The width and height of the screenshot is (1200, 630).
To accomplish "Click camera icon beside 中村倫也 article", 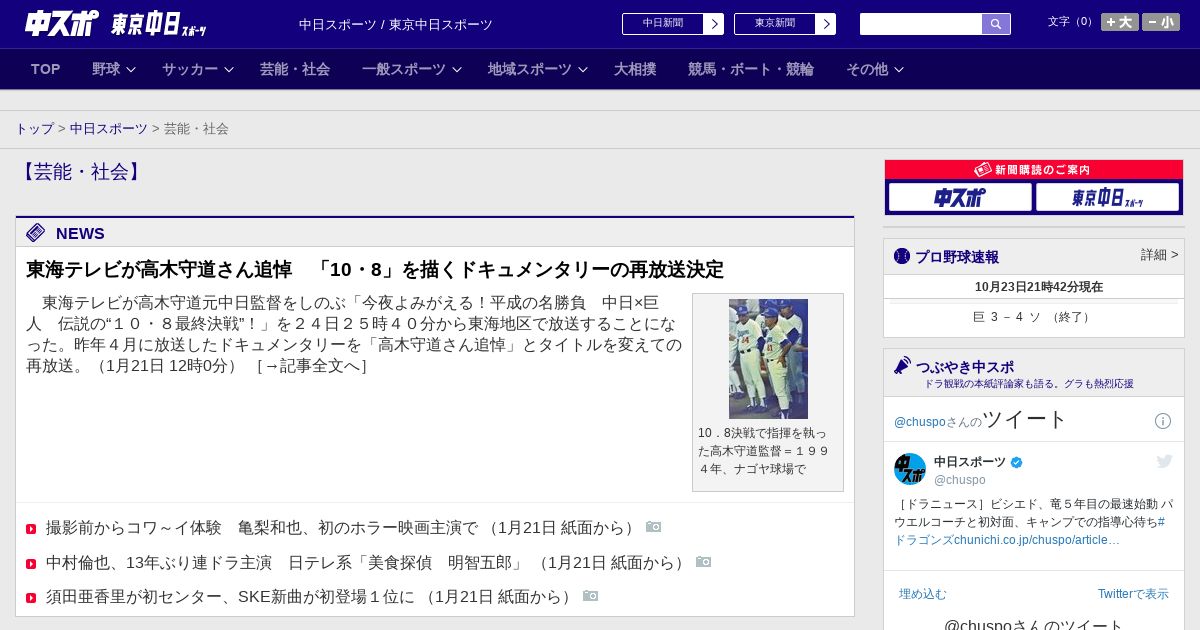I will coord(704,562).
